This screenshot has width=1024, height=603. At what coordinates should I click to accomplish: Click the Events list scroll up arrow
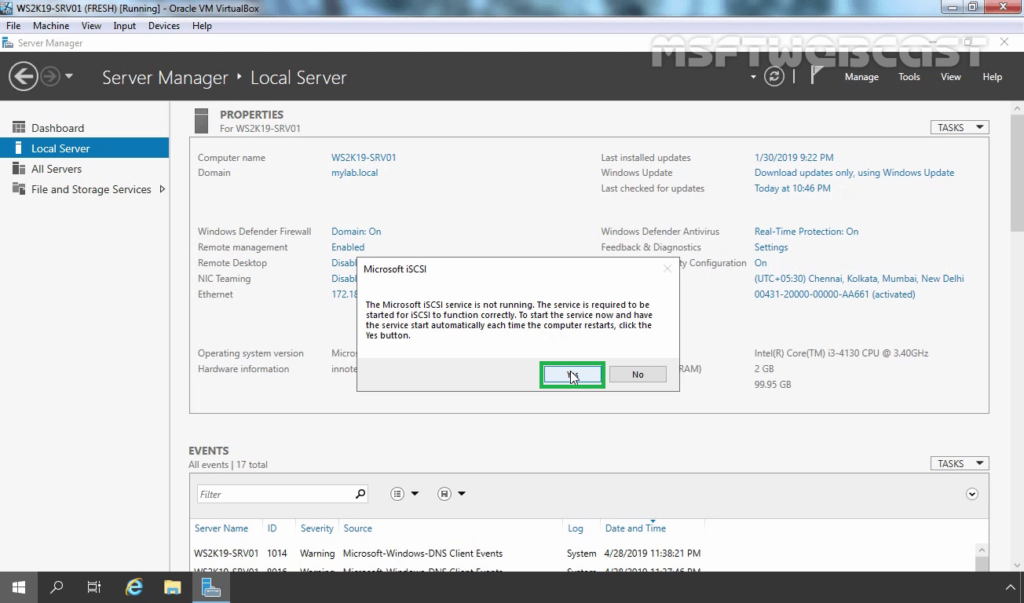tap(981, 550)
